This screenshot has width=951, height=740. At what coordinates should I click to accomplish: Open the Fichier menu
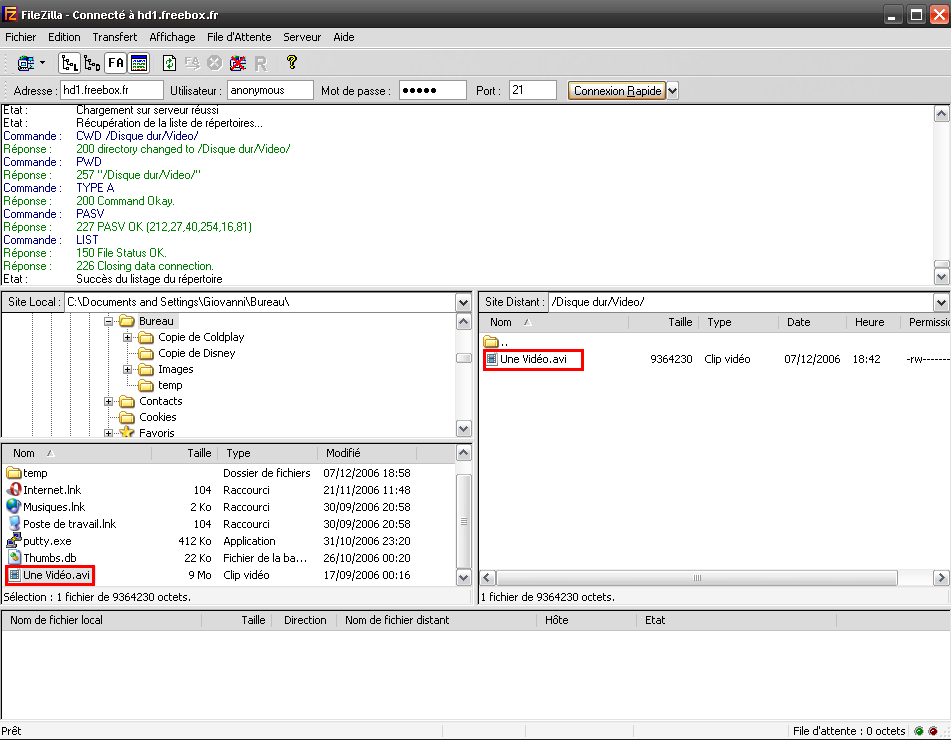point(21,37)
